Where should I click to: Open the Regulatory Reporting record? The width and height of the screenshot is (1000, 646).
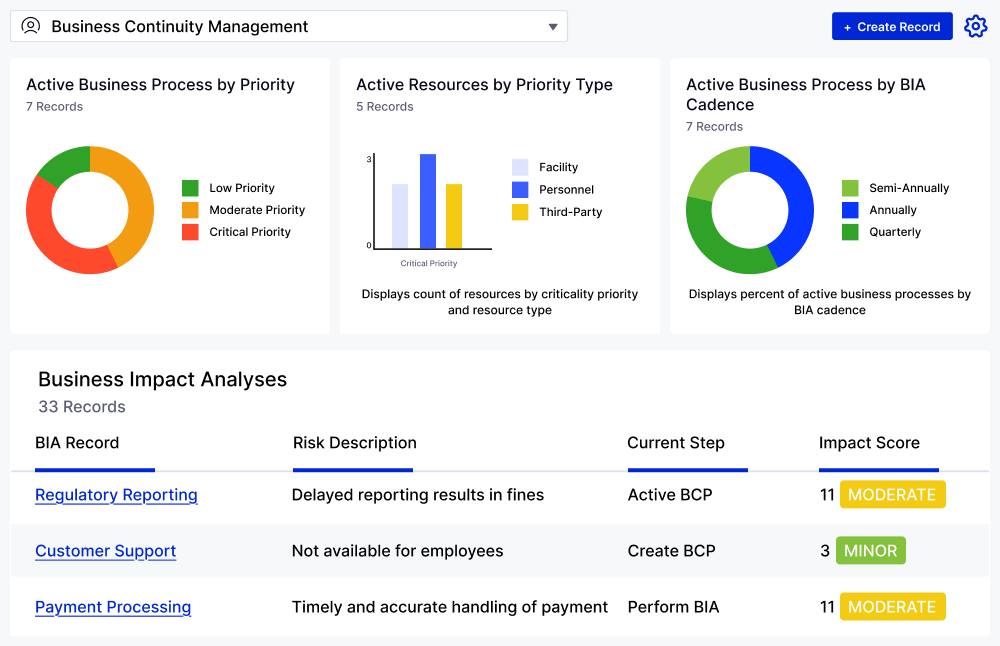click(x=116, y=495)
